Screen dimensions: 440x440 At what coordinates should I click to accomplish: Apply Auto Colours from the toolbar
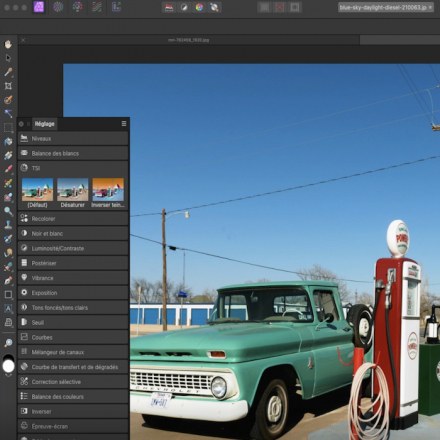point(199,7)
